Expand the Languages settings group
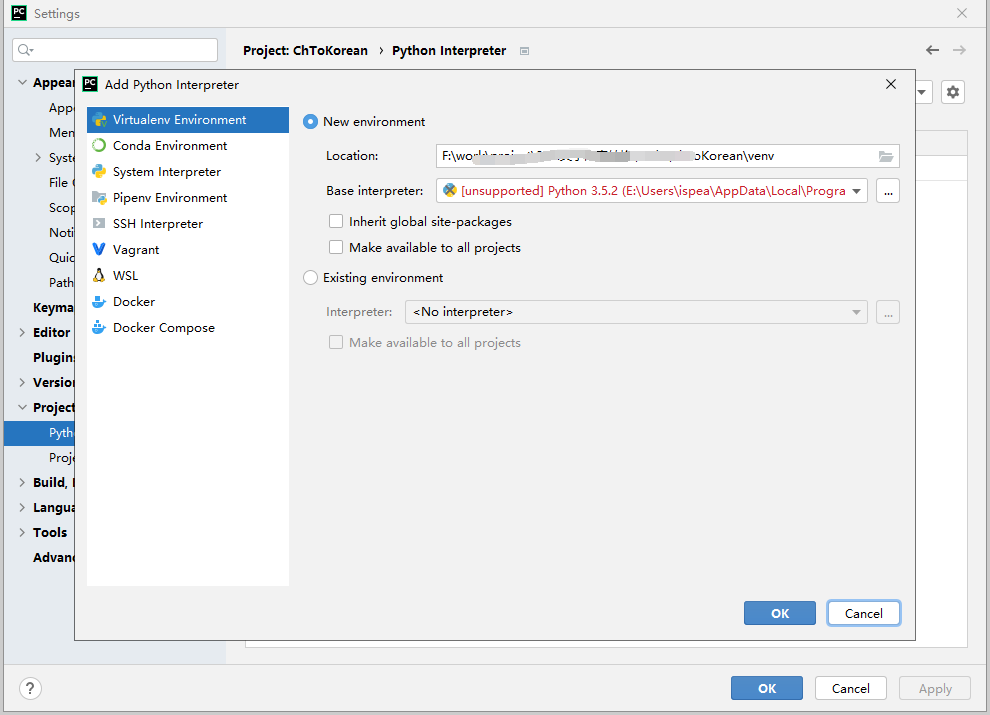 [x=22, y=507]
